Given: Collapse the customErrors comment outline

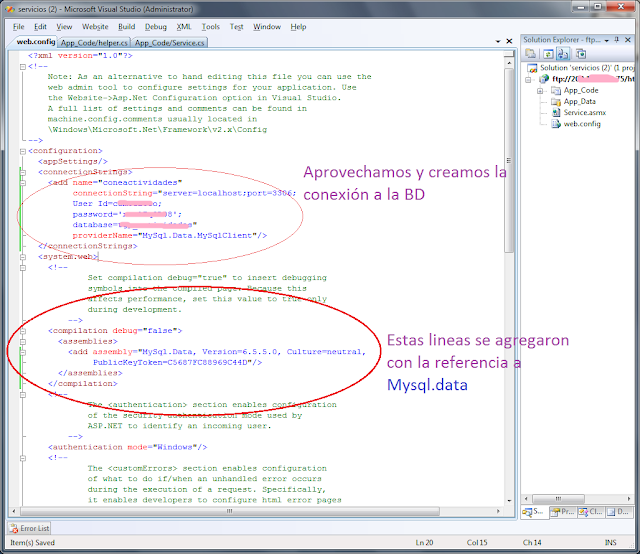Looking at the screenshot, I should [x=23, y=458].
